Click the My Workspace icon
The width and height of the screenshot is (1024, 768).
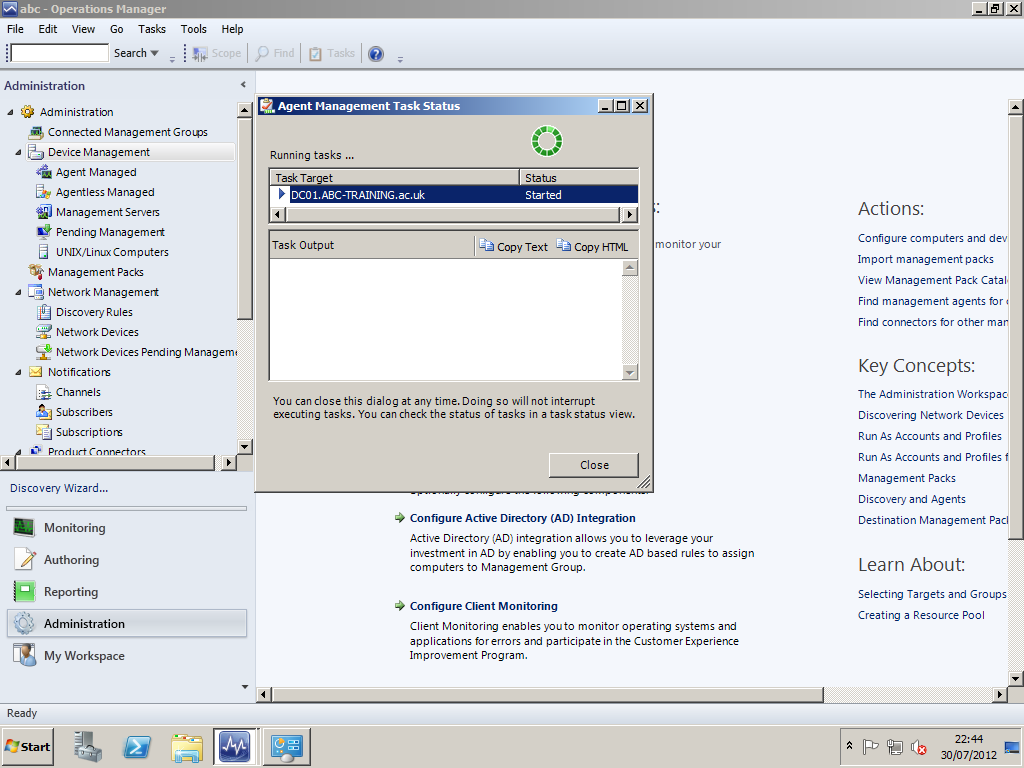point(24,656)
